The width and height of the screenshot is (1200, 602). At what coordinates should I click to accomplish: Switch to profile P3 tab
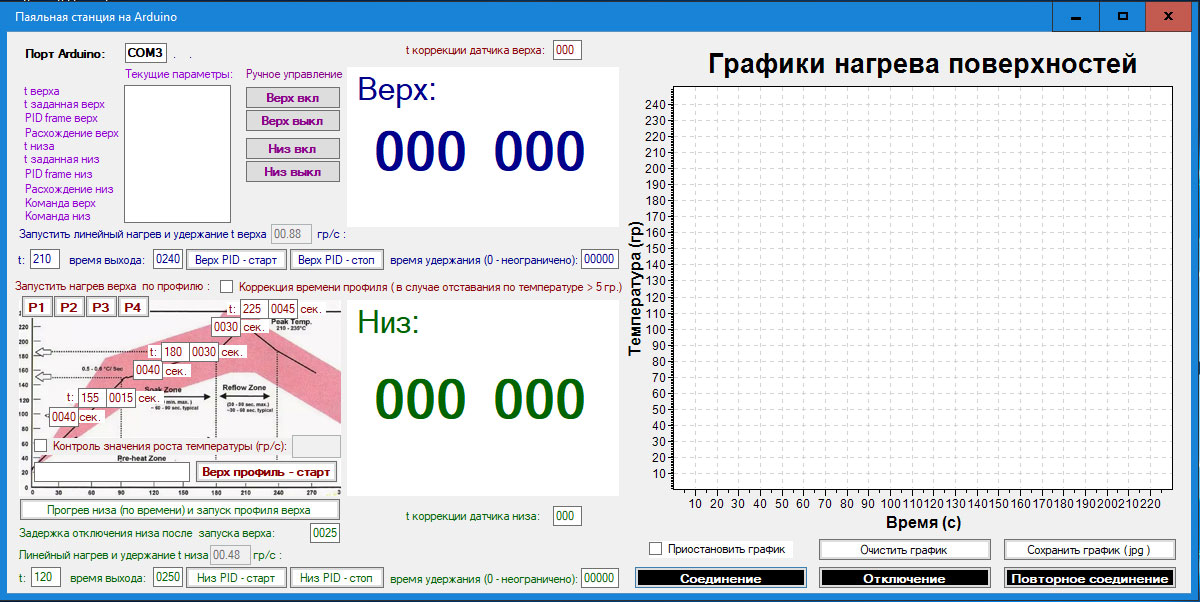coord(100,308)
